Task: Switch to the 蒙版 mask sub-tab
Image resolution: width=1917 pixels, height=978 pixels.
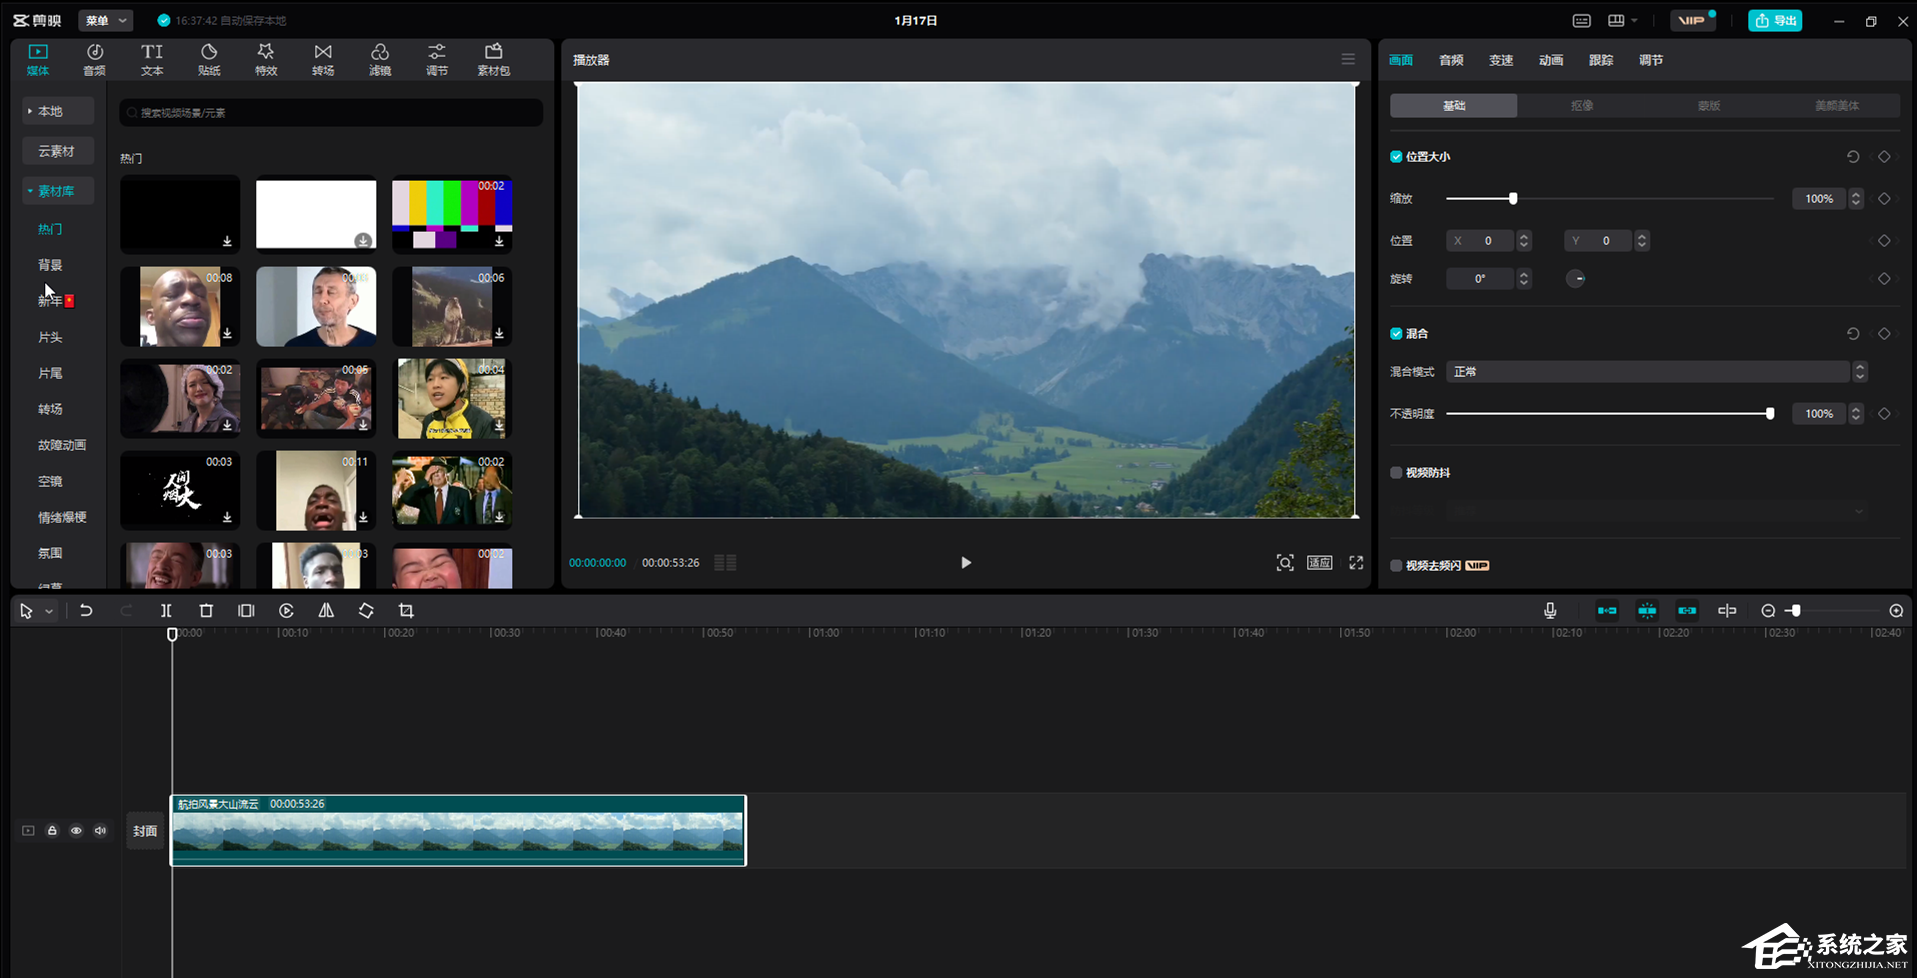Action: coord(1709,106)
